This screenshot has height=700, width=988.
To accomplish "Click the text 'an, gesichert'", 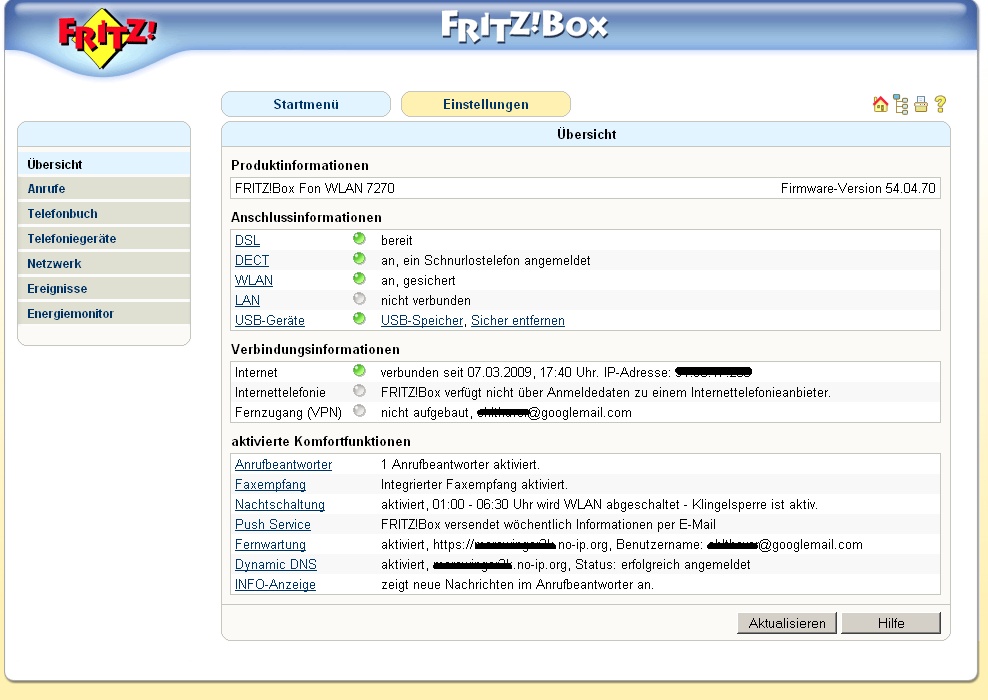I will pyautogui.click(x=418, y=280).
